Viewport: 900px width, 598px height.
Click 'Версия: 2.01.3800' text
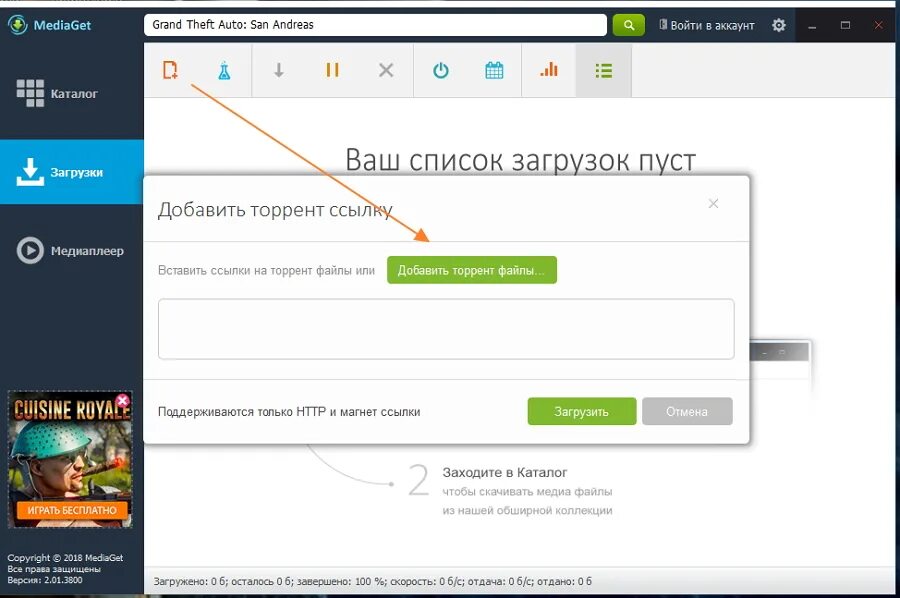tap(45, 580)
